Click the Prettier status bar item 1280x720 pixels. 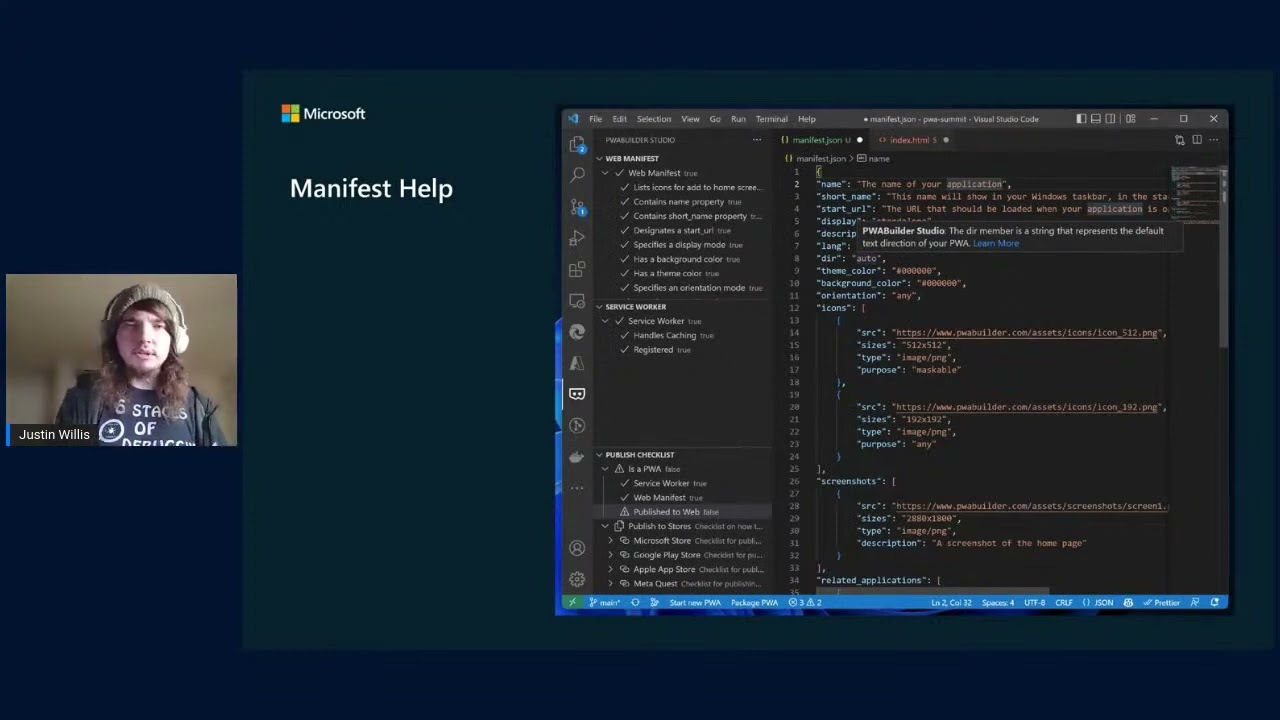tap(1162, 603)
